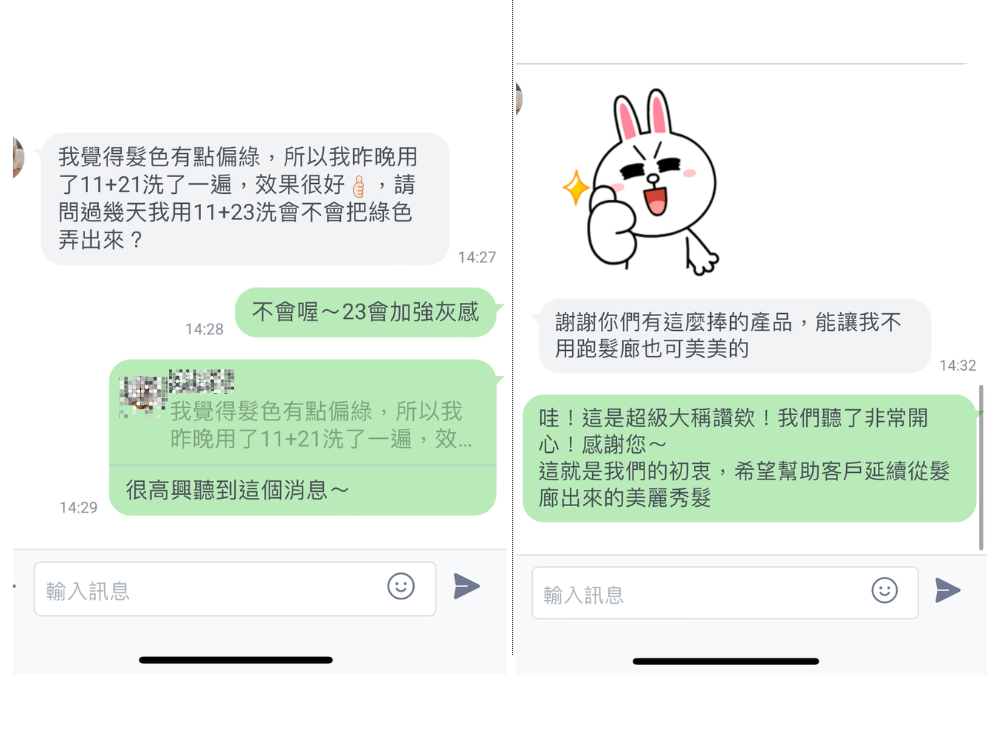Open emoji picker in right chat input
The width and height of the screenshot is (1000, 750).
pyautogui.click(x=885, y=591)
